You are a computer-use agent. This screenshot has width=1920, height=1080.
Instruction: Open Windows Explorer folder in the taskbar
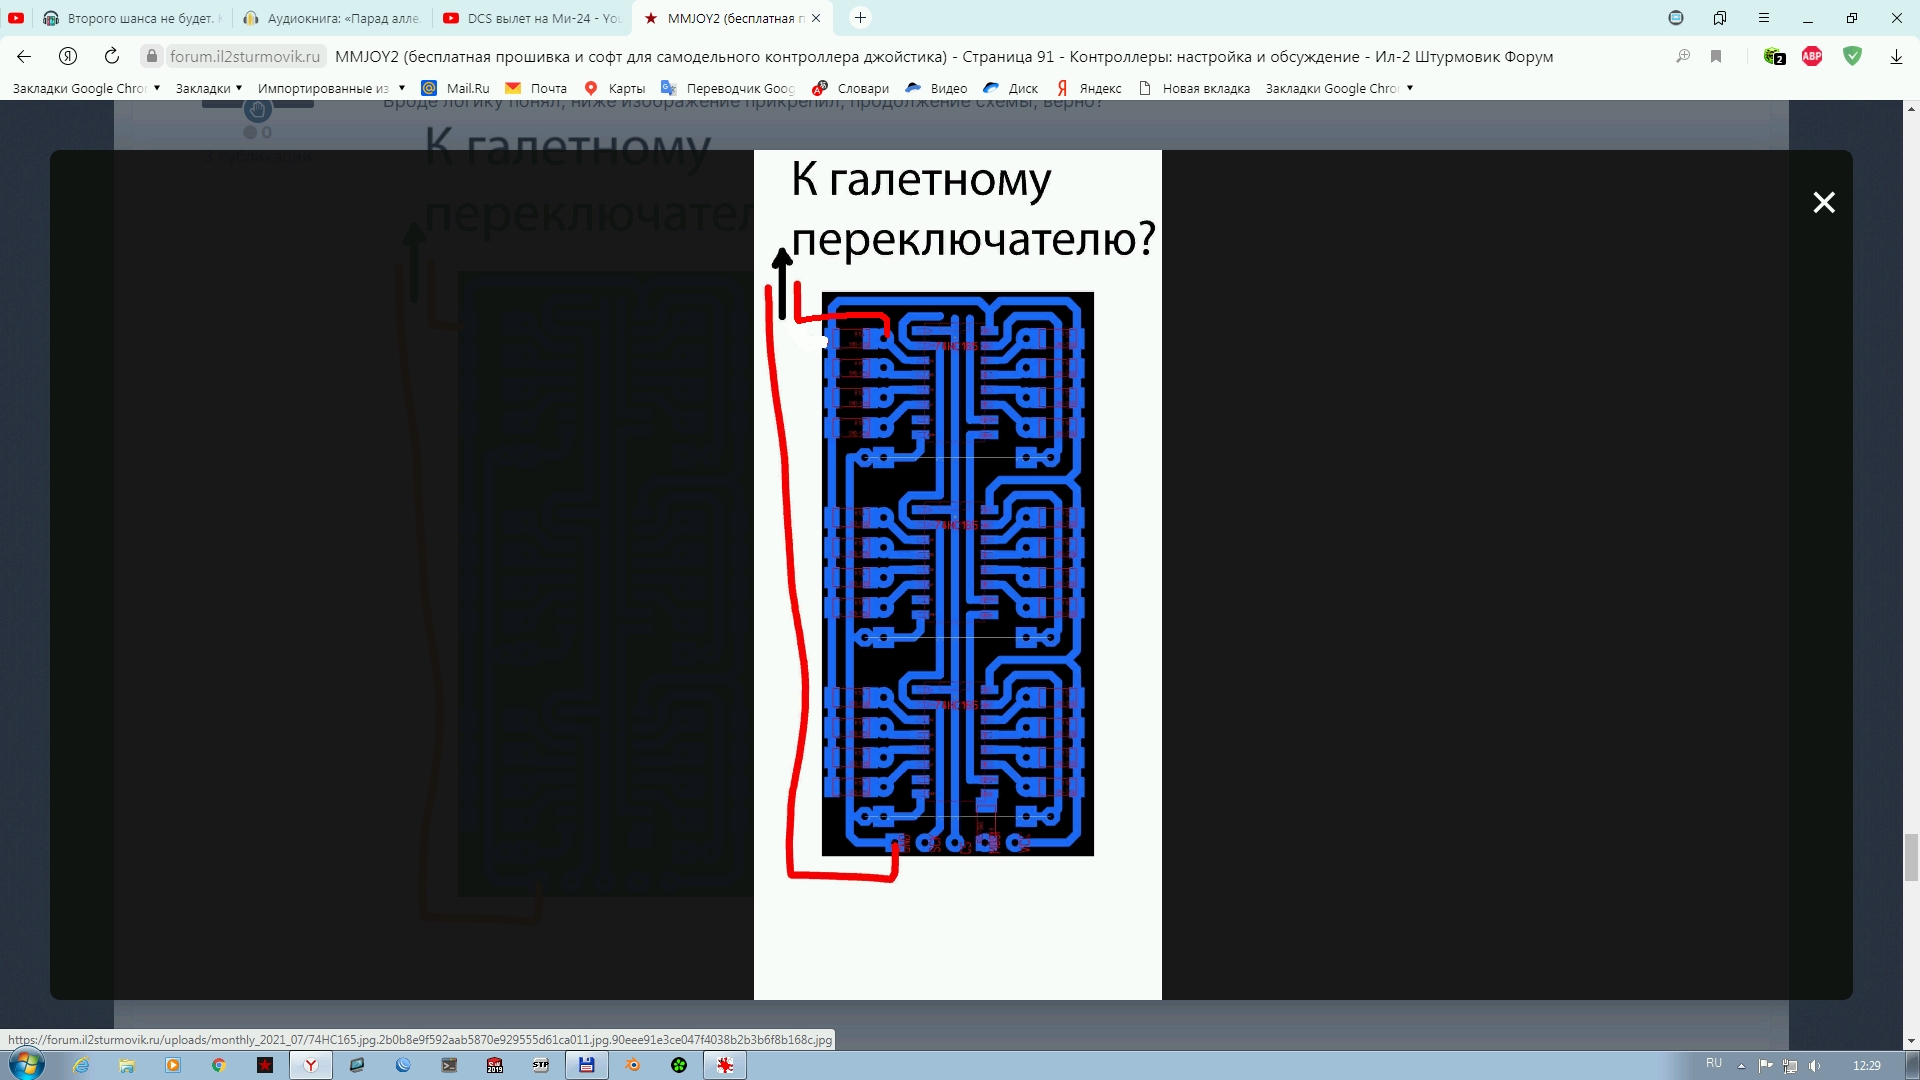[127, 1065]
